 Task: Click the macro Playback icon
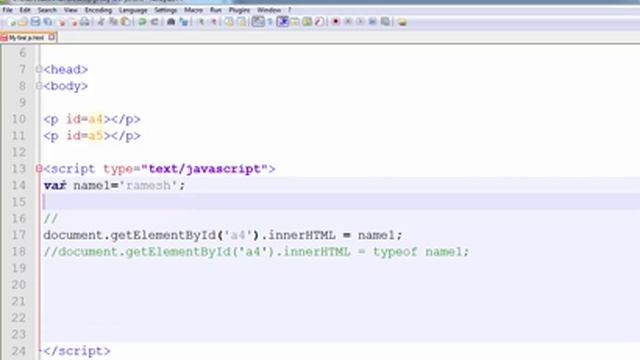click(x=360, y=22)
